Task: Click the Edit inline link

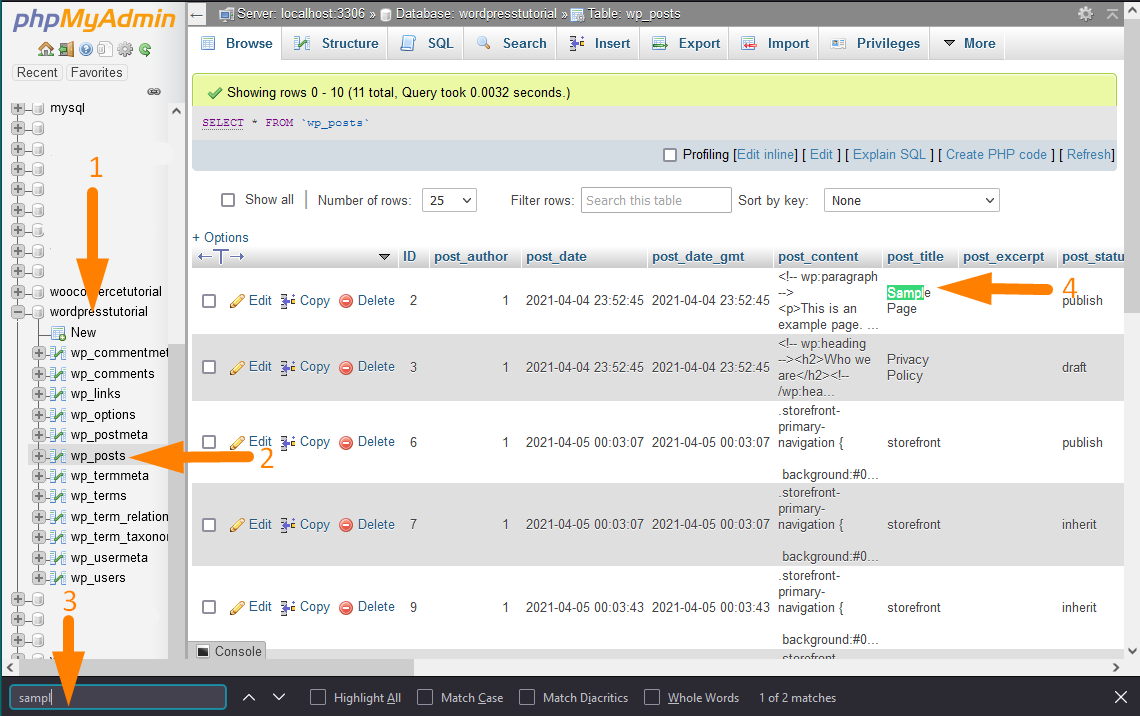Action: point(766,155)
